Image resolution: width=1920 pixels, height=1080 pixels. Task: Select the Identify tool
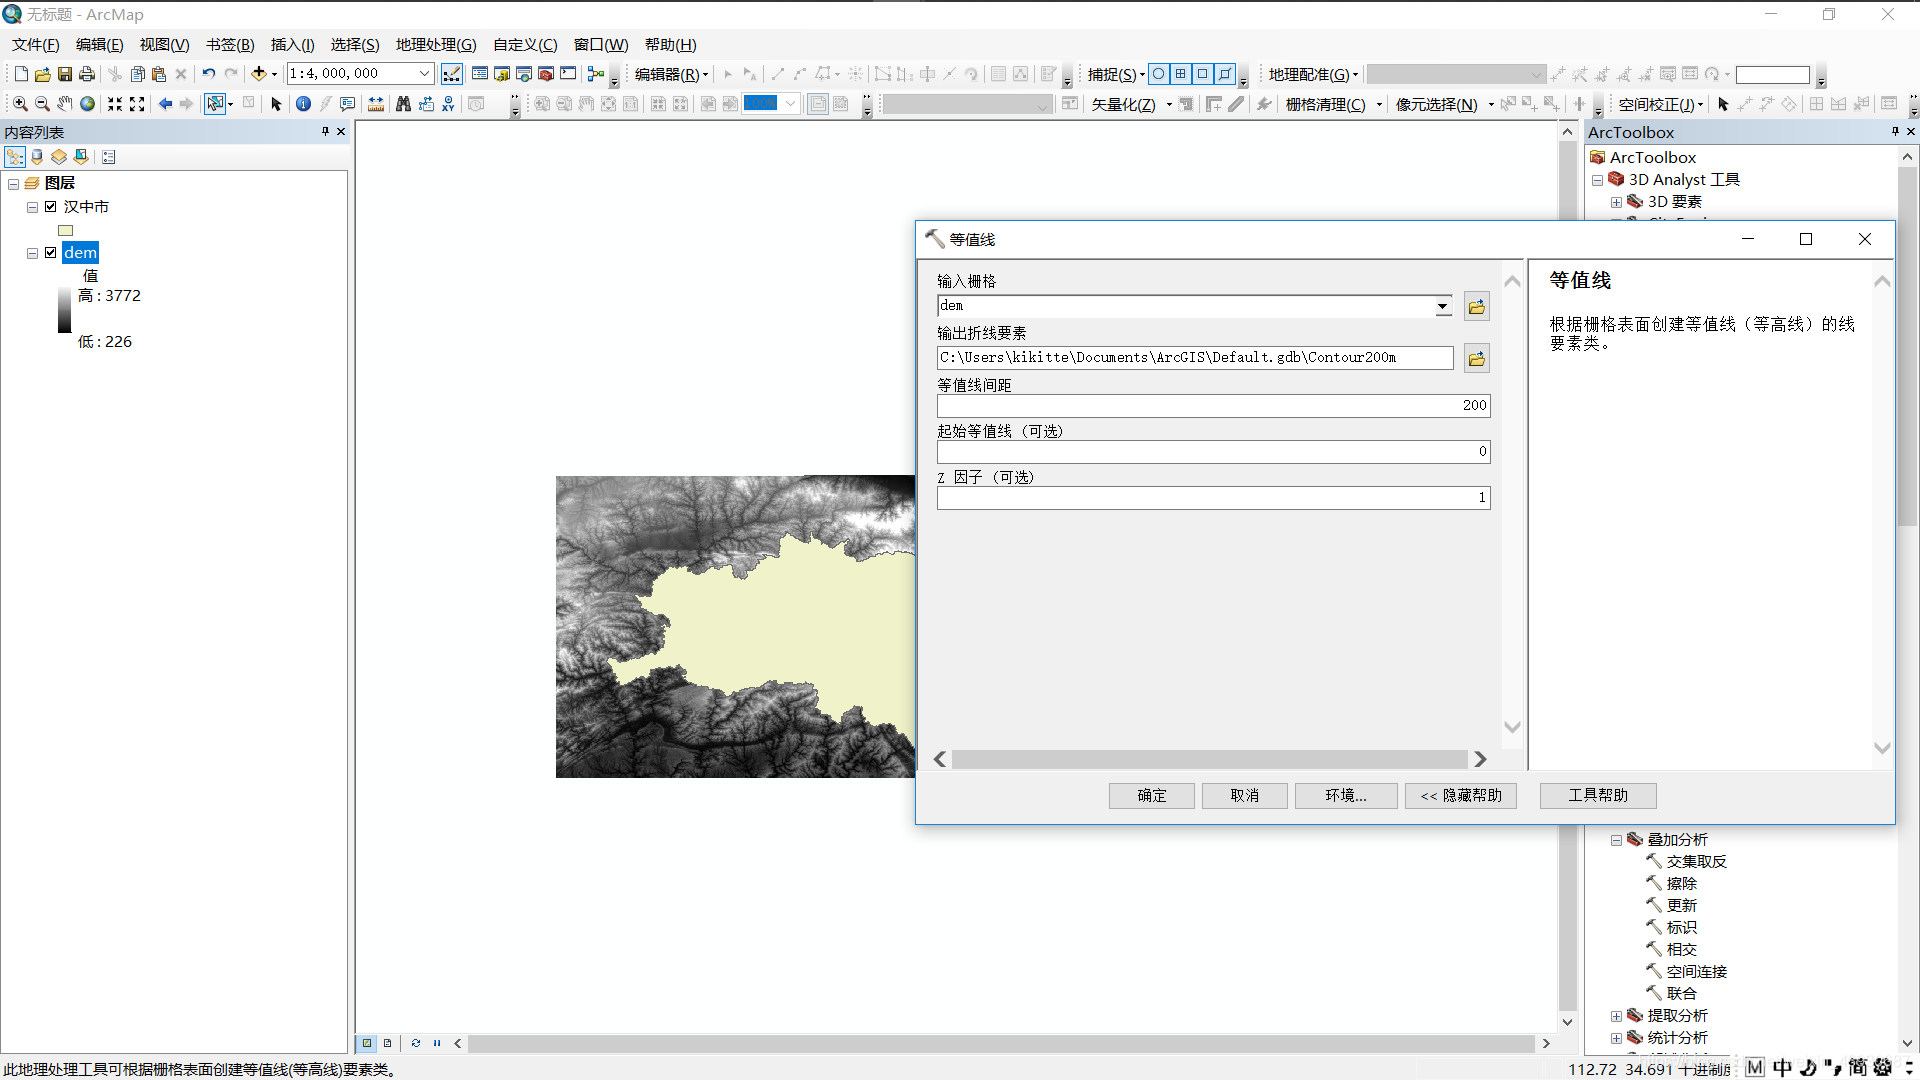pyautogui.click(x=303, y=104)
